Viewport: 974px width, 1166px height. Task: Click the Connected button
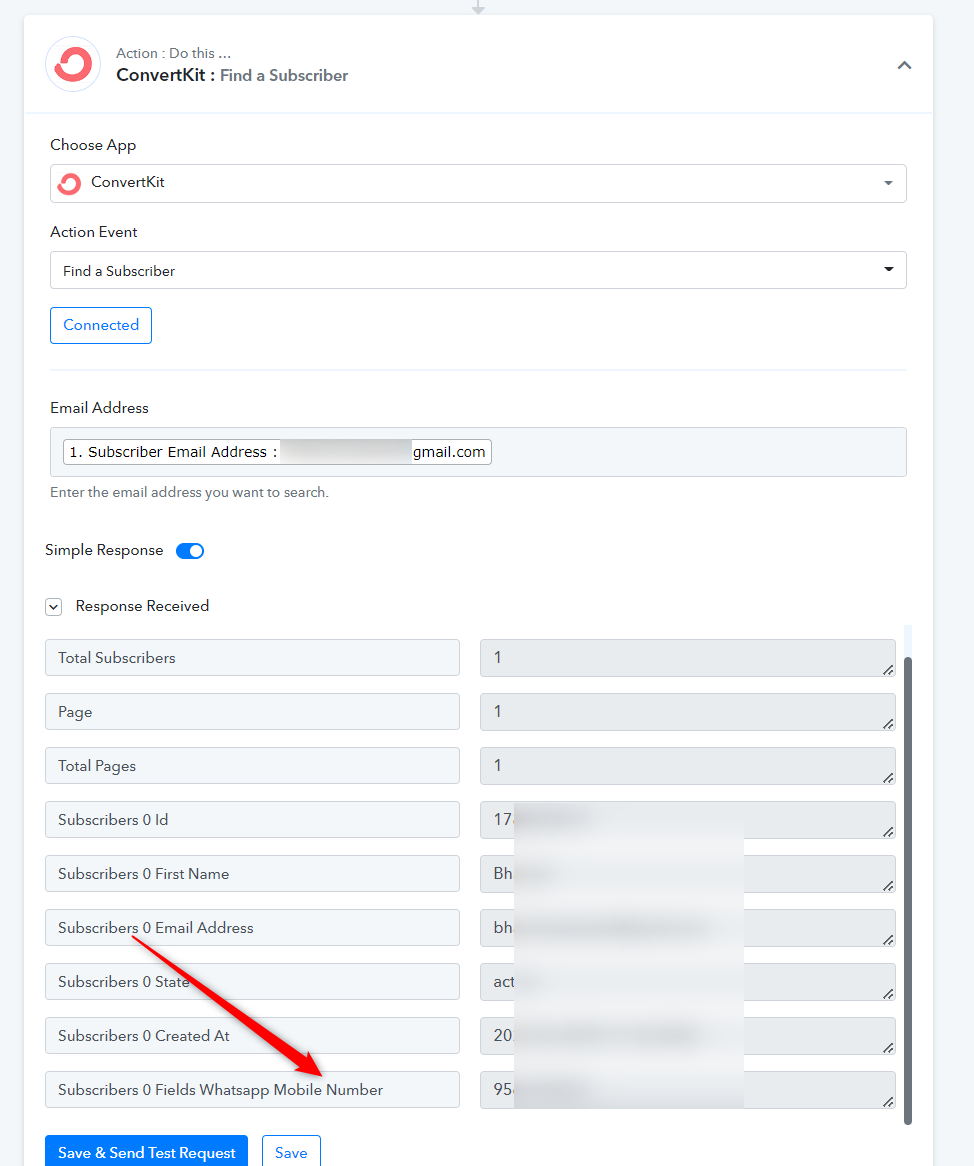pyautogui.click(x=101, y=325)
